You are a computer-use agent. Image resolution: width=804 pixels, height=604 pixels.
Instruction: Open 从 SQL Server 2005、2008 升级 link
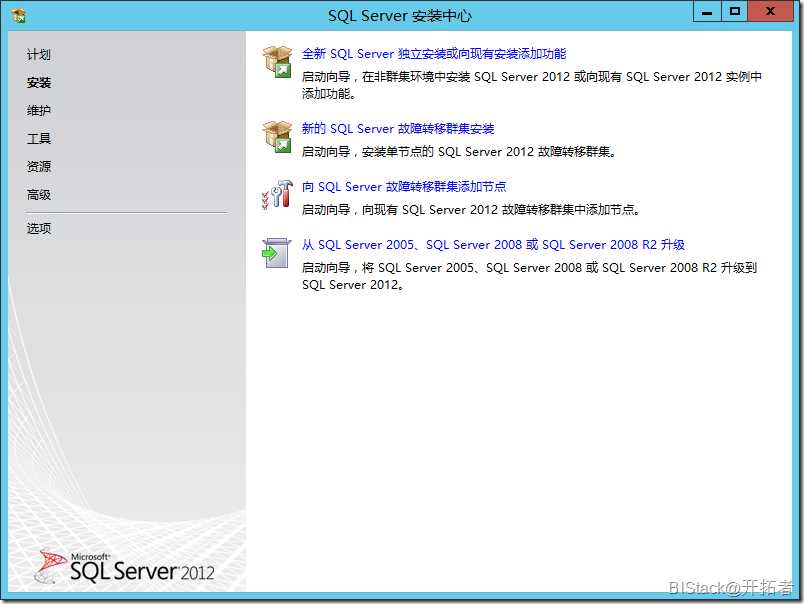point(493,245)
